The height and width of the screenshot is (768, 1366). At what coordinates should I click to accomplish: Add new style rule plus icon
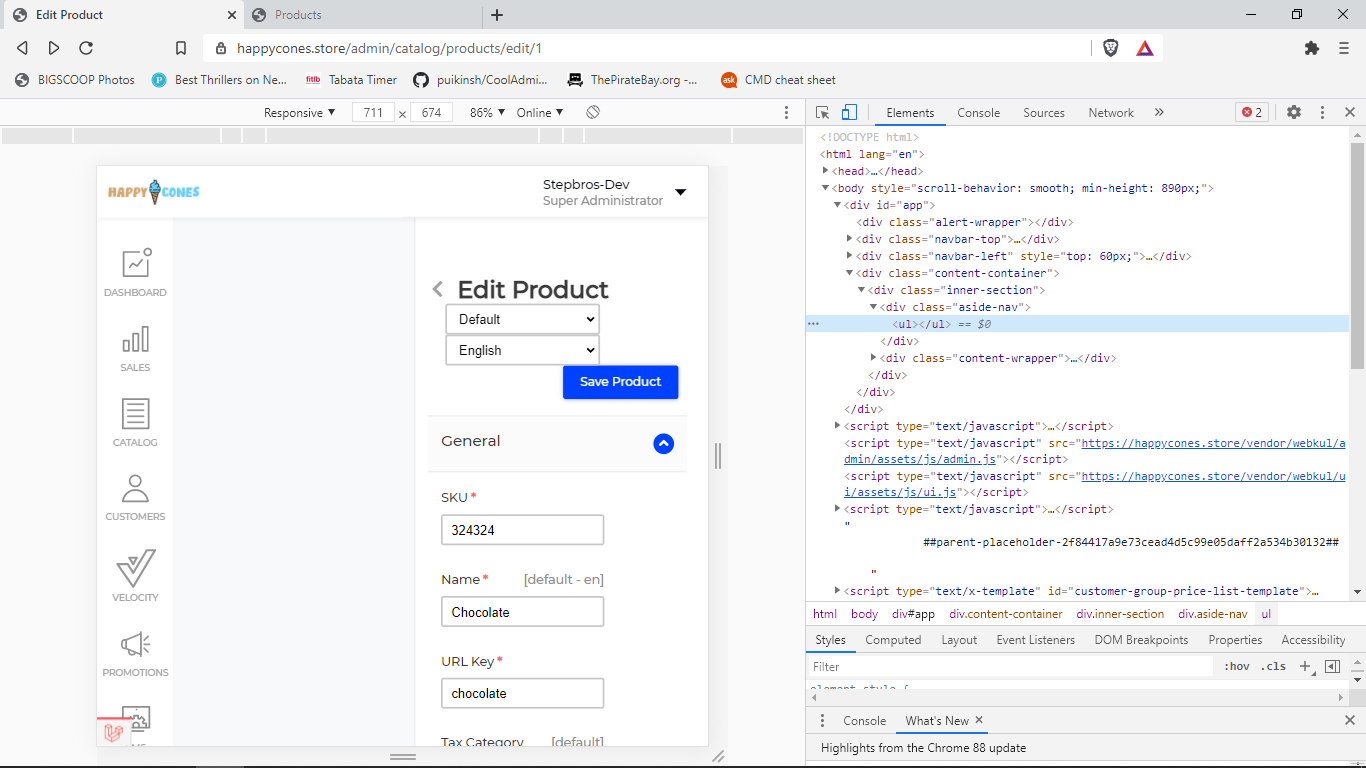(x=1304, y=666)
